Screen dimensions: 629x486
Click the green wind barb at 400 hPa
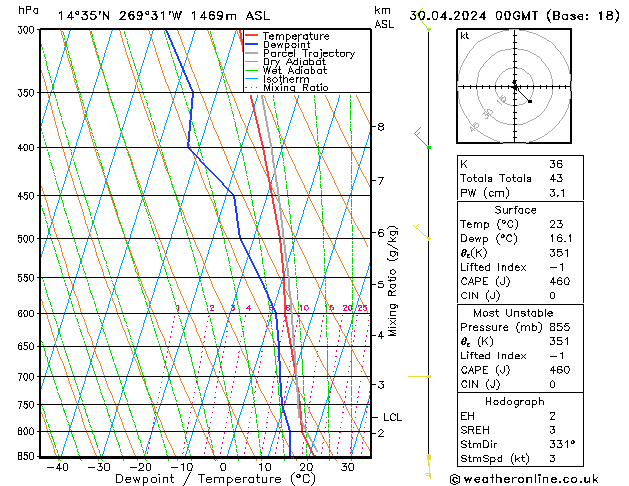click(x=422, y=138)
